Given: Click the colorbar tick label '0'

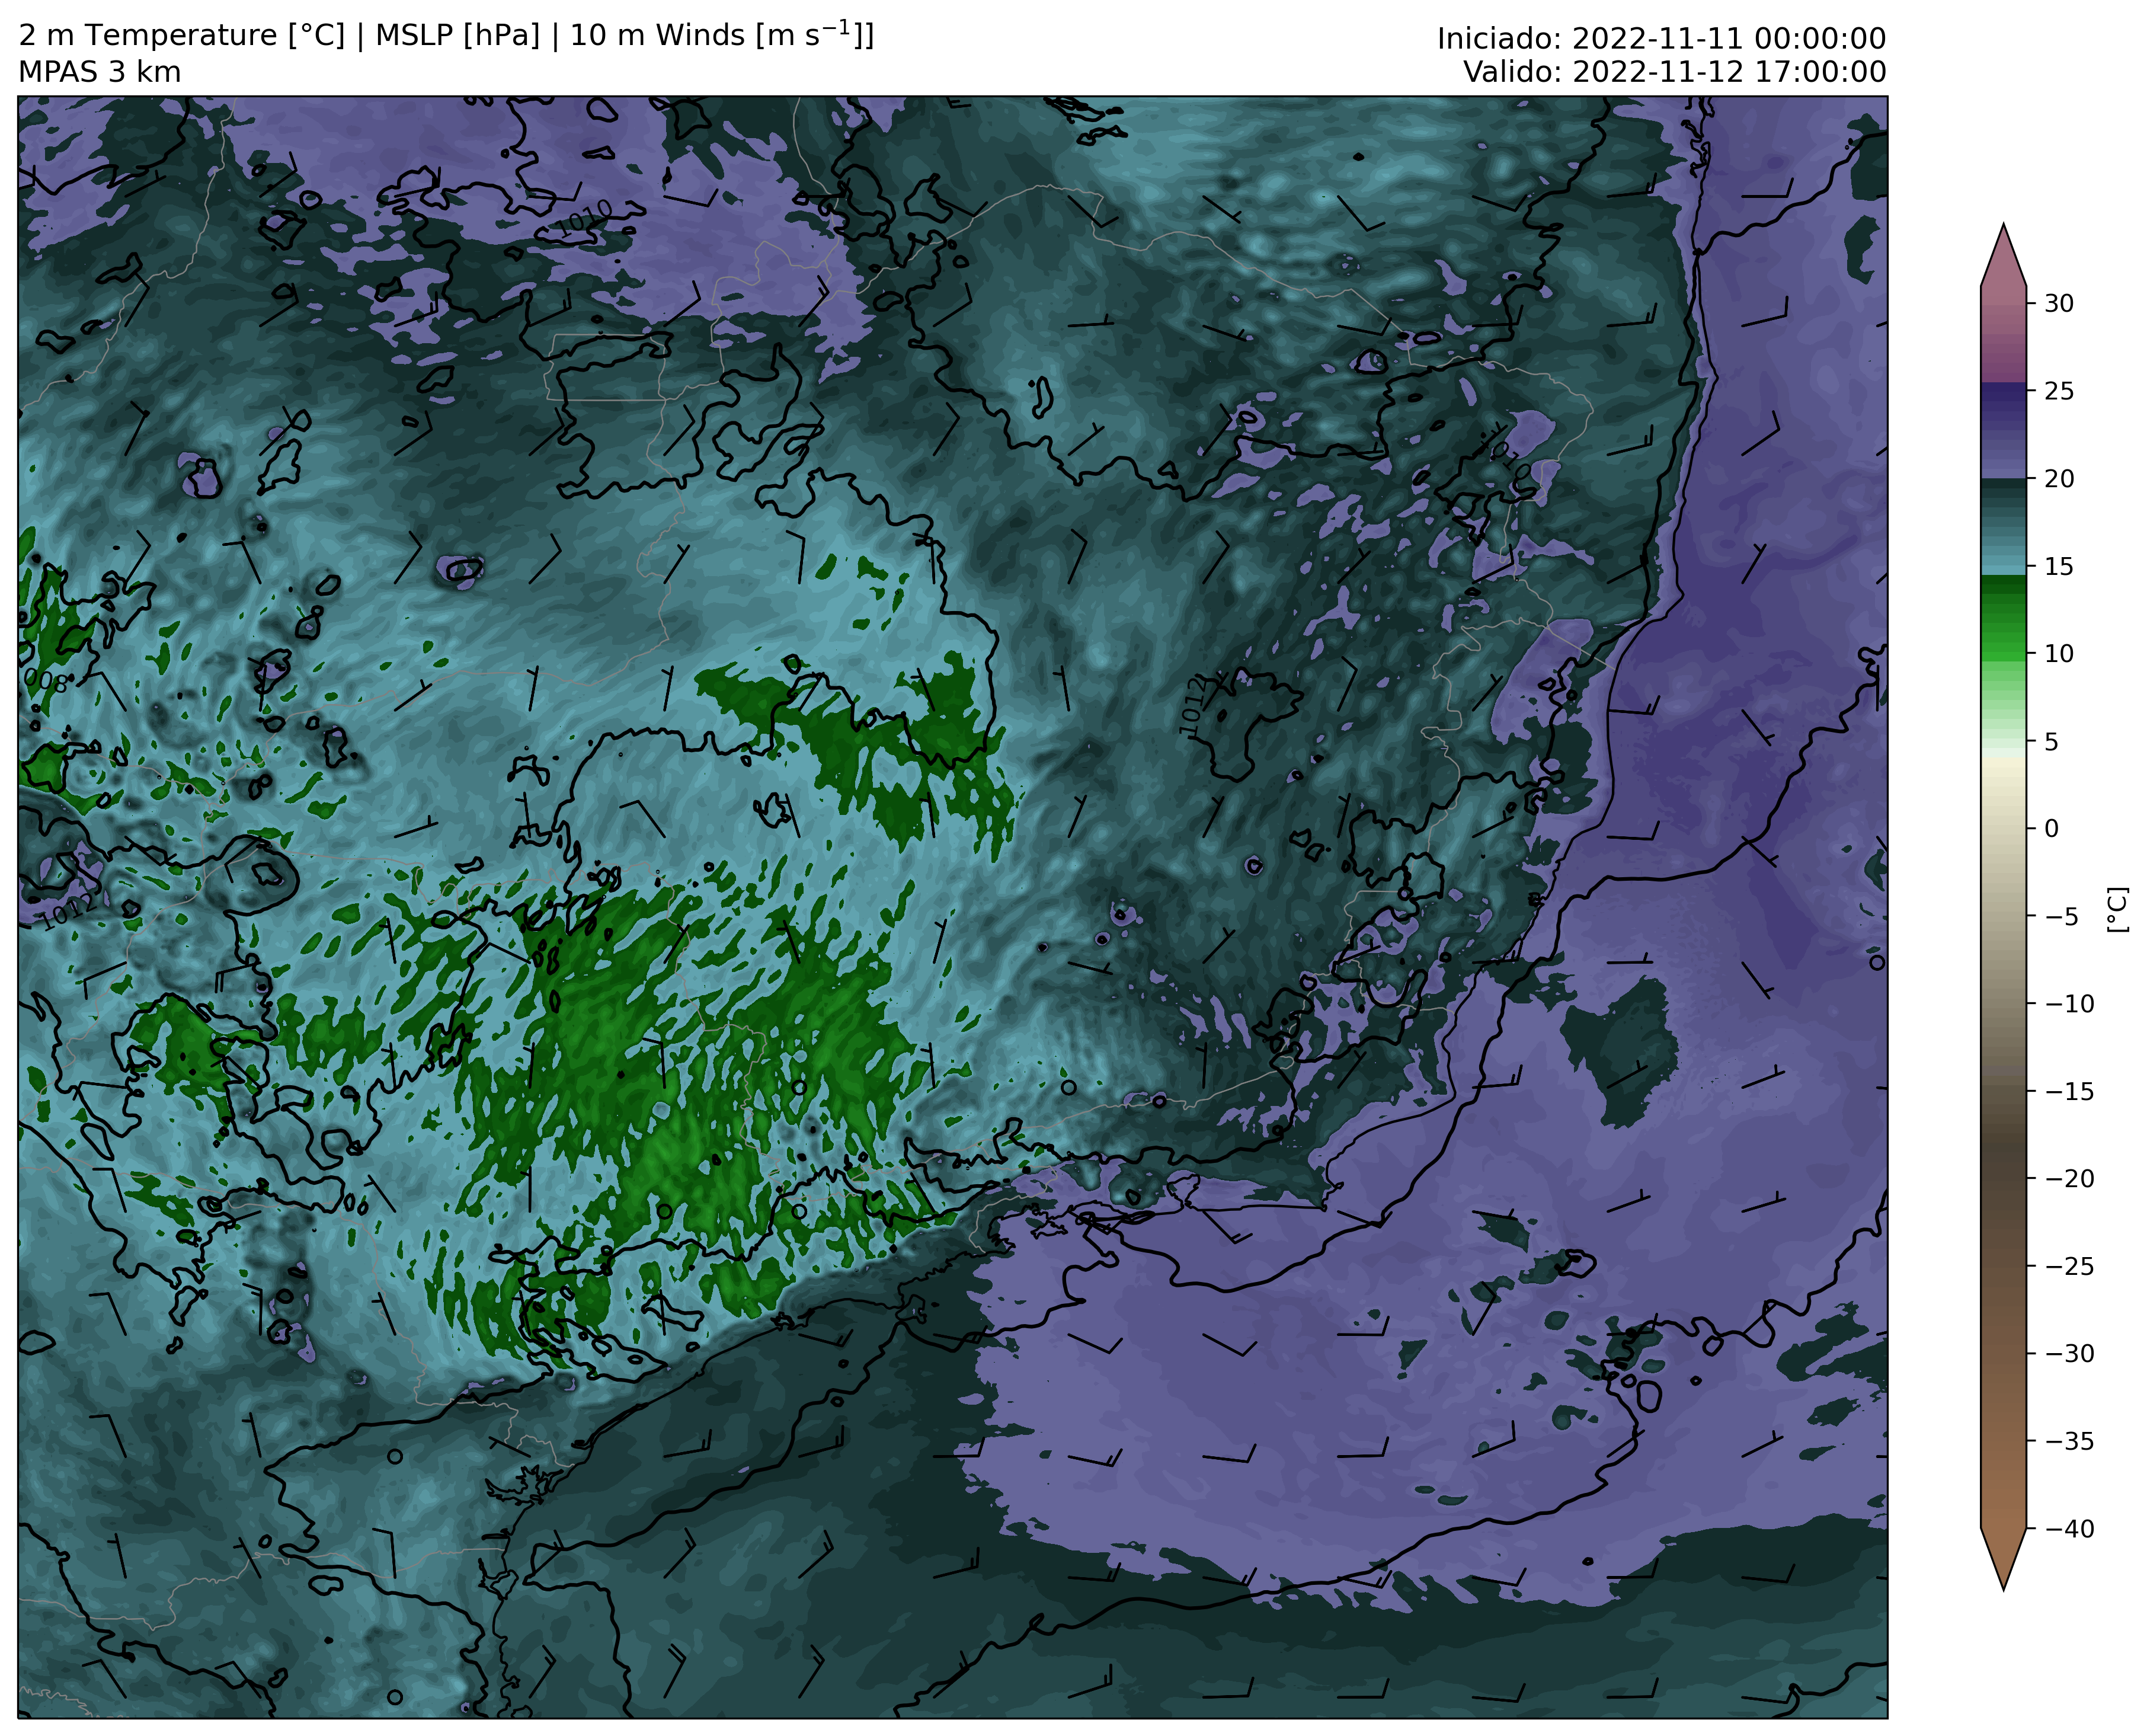Looking at the screenshot, I should [2051, 829].
